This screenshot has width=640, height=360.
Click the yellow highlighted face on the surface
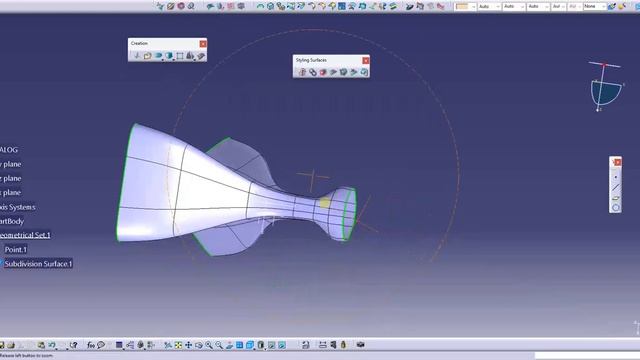[325, 202]
